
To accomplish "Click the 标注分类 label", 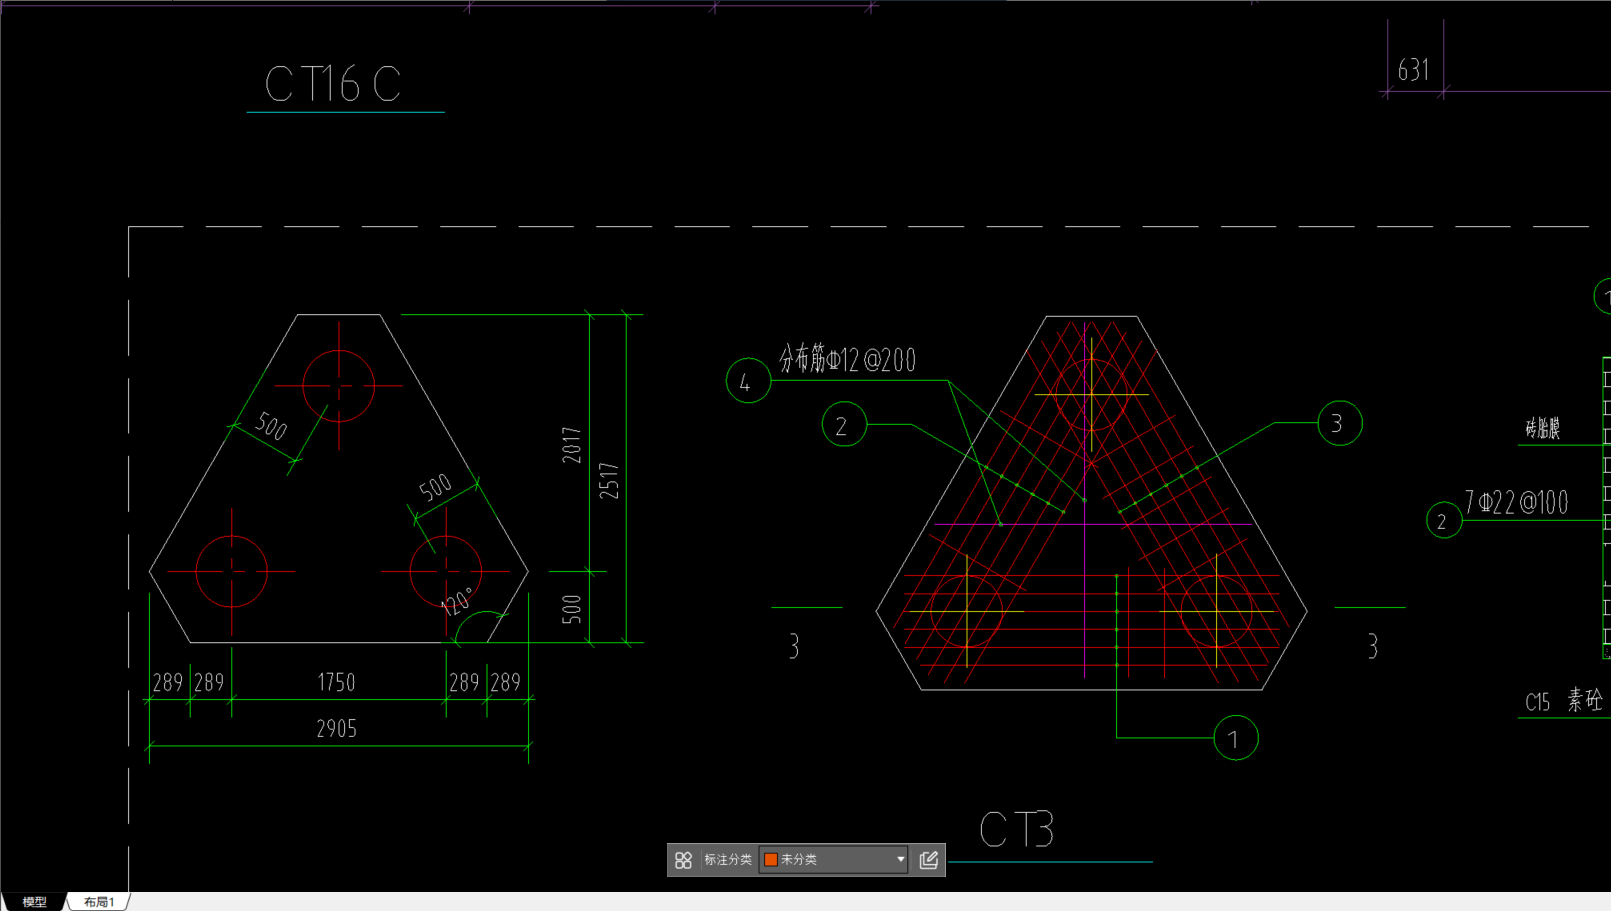I will point(727,860).
